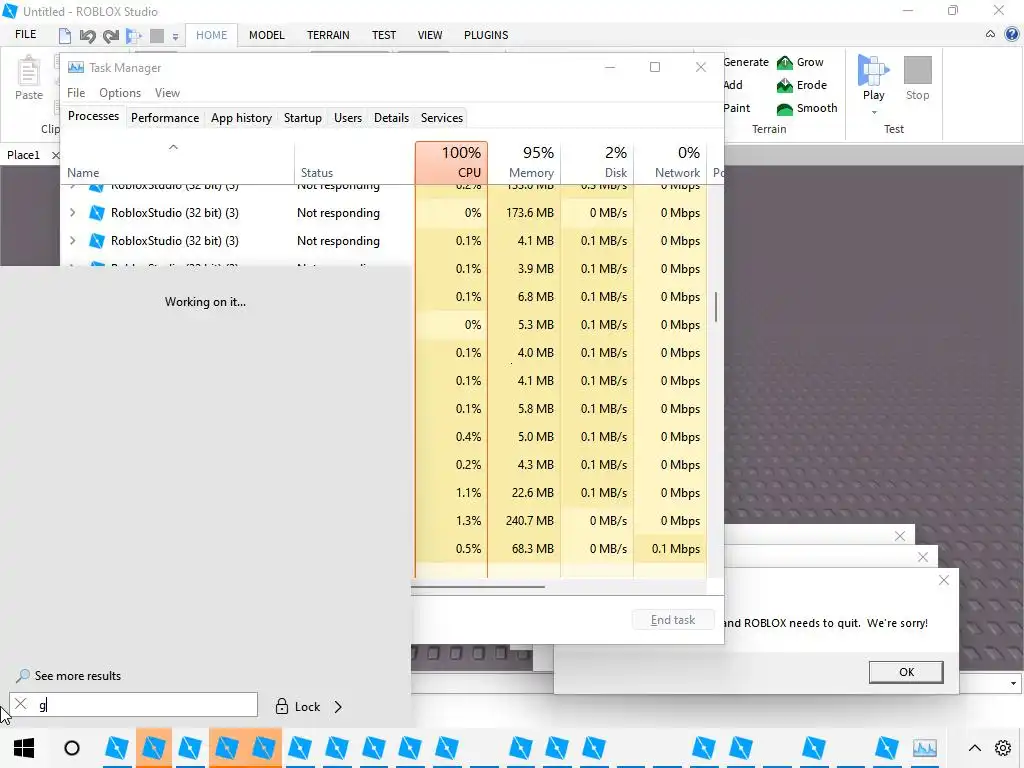The width and height of the screenshot is (1024, 768).
Task: Sort processes by Name column header
Action: click(x=177, y=162)
